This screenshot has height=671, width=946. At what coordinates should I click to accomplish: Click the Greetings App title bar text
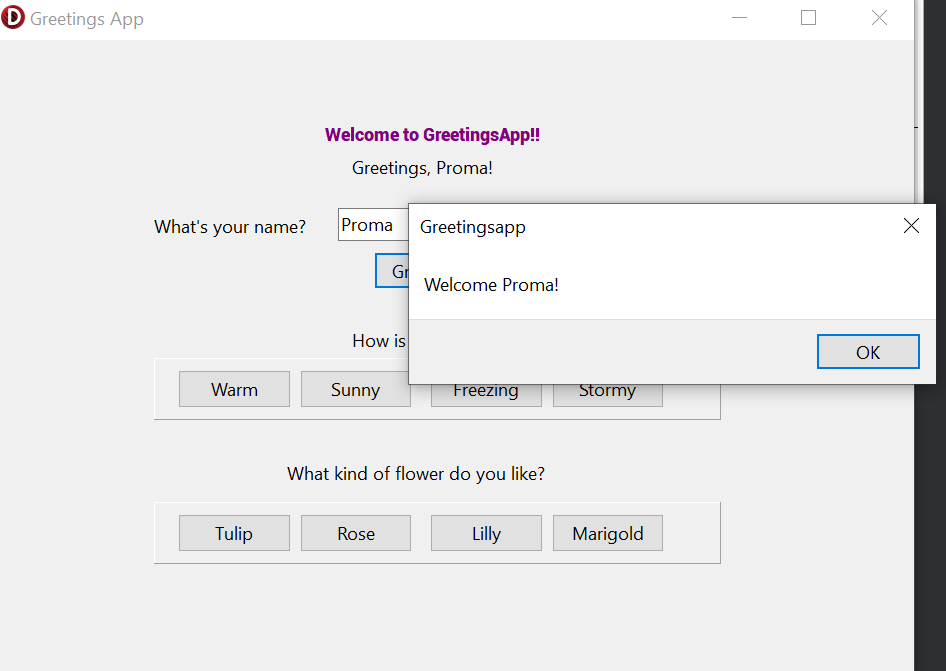[x=86, y=17]
